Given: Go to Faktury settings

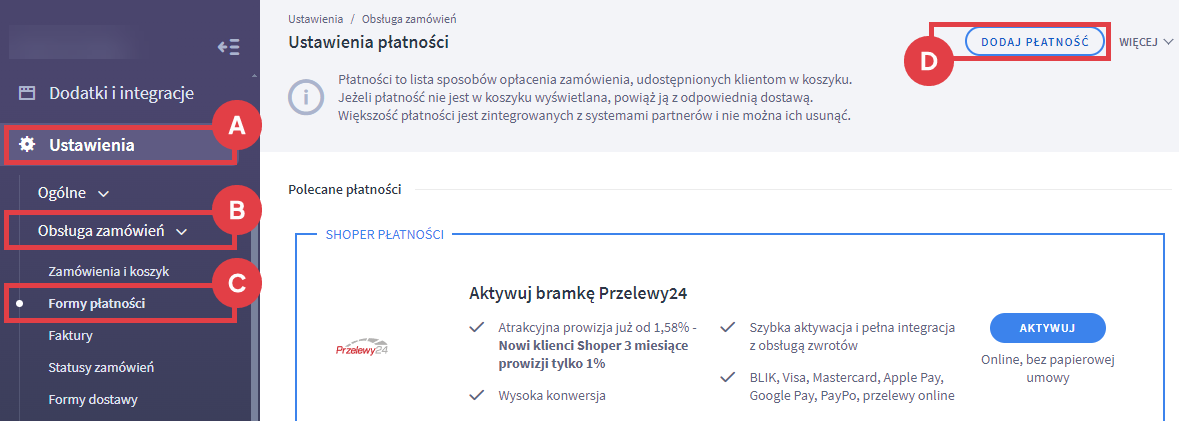Looking at the screenshot, I should pos(70,336).
